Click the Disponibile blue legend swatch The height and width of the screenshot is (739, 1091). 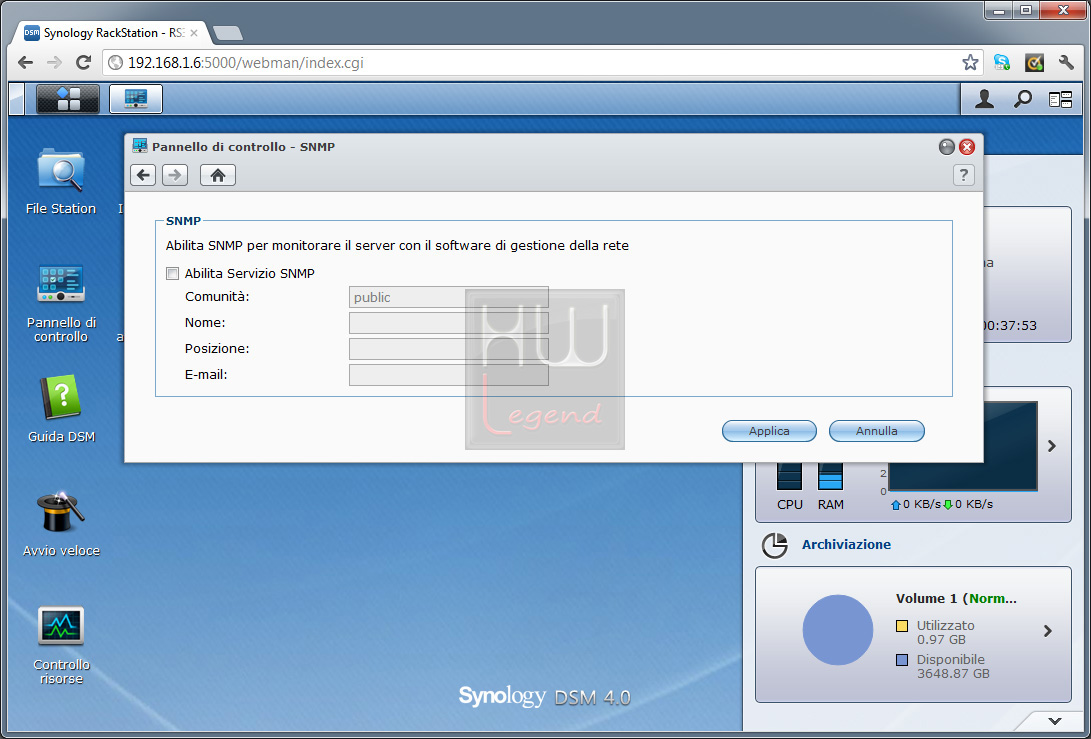pos(902,660)
